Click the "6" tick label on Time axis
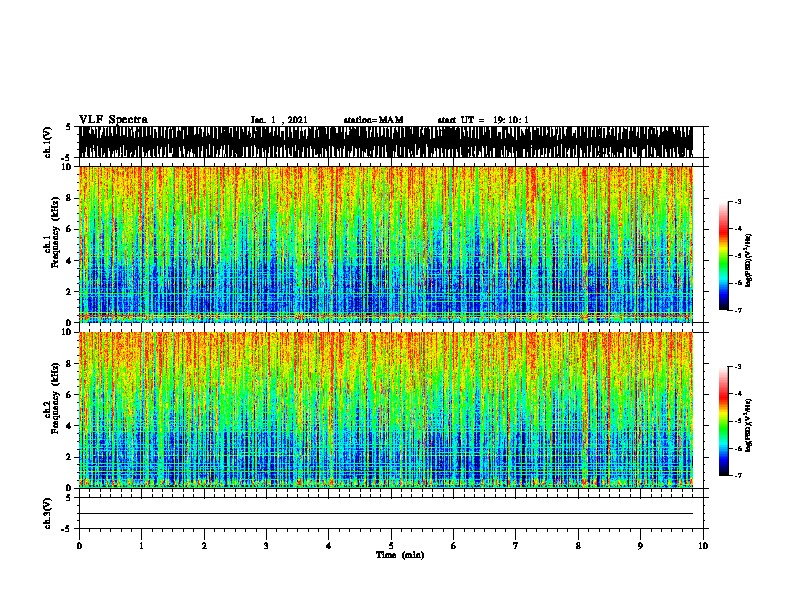This screenshot has height=612, width=792. coord(453,546)
